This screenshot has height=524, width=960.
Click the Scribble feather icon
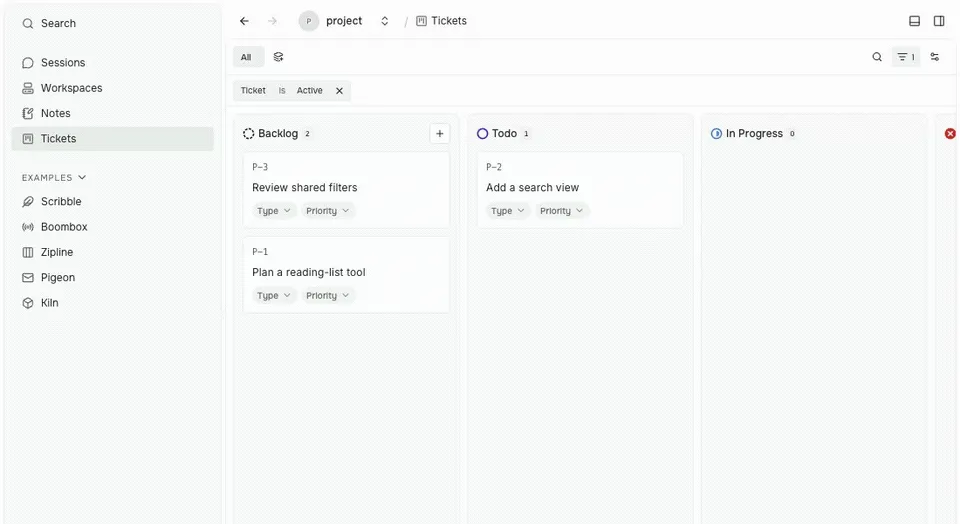[x=28, y=201]
